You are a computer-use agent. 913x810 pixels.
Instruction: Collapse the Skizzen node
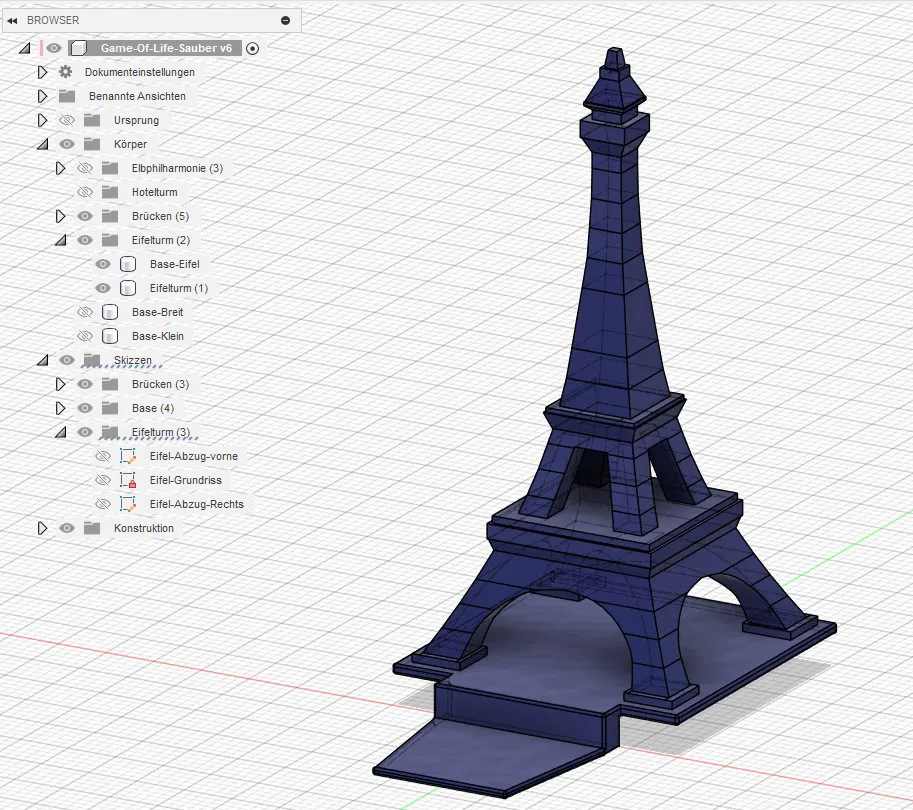[x=43, y=360]
